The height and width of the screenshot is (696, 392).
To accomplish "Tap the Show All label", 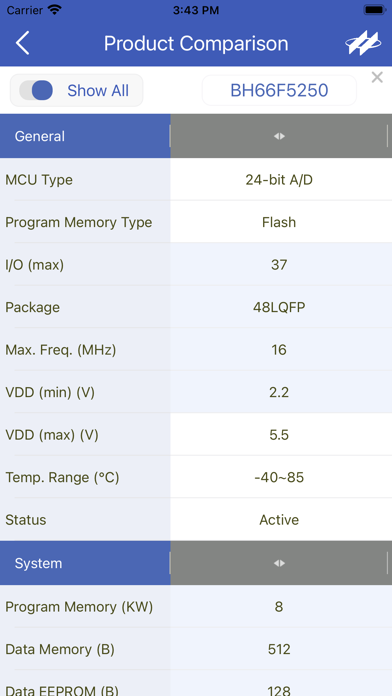I will 98,91.
